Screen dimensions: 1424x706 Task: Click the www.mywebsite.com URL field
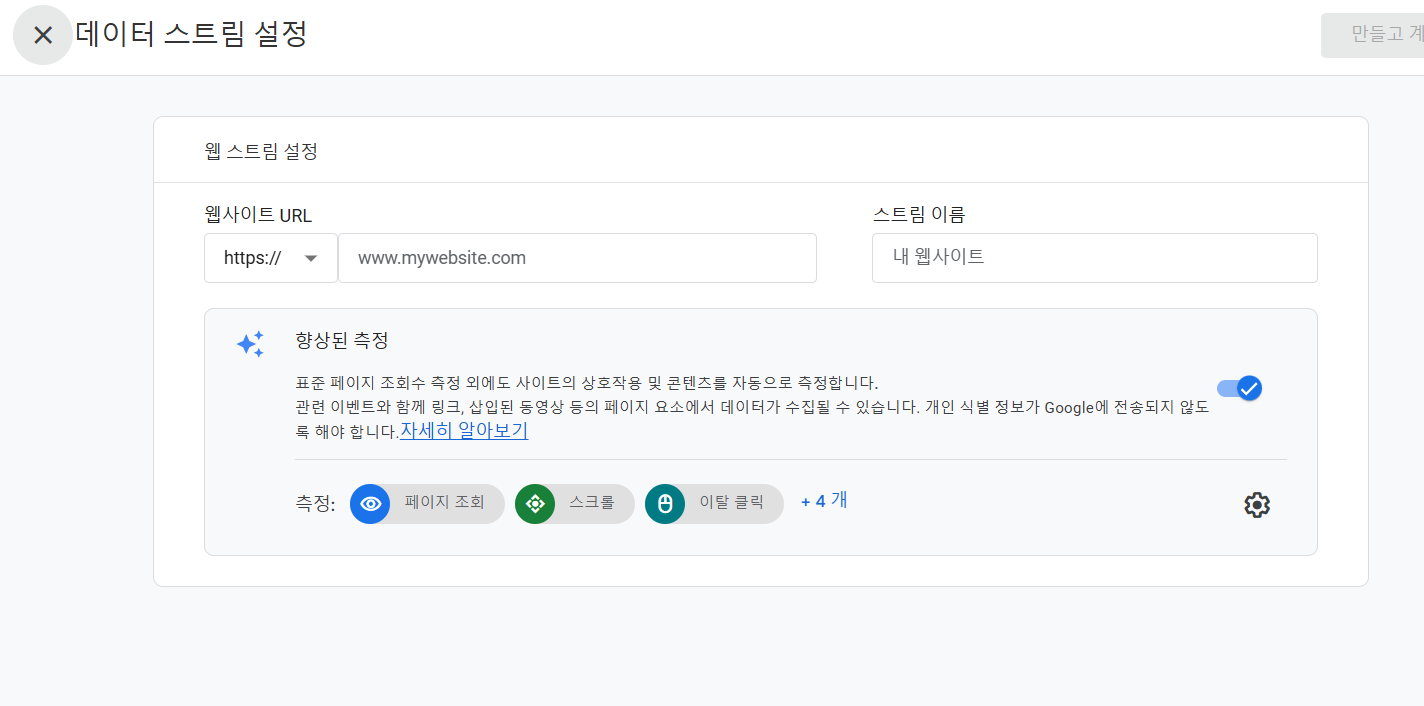point(577,257)
